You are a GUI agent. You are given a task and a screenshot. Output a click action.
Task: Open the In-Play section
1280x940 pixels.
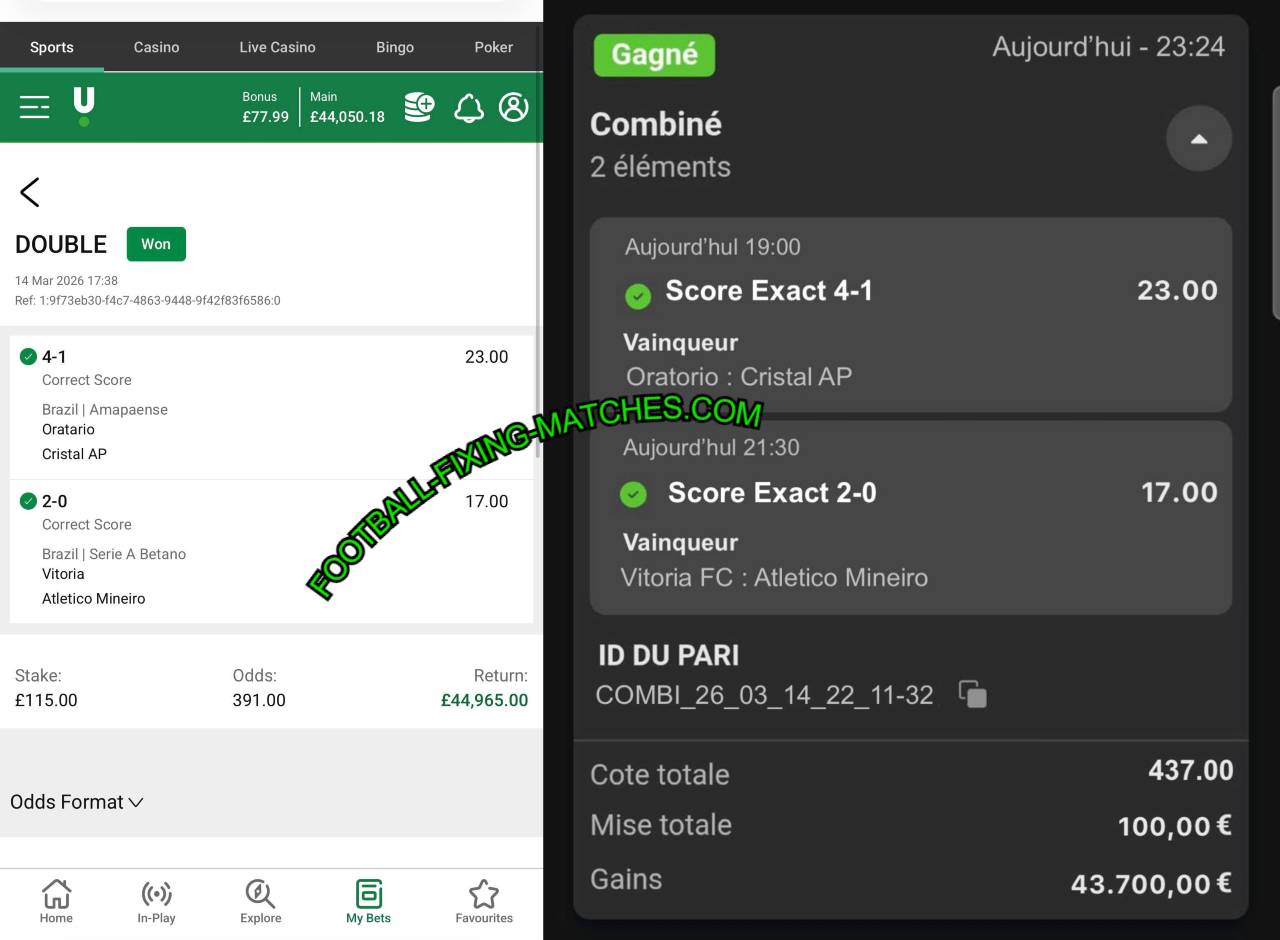(156, 900)
